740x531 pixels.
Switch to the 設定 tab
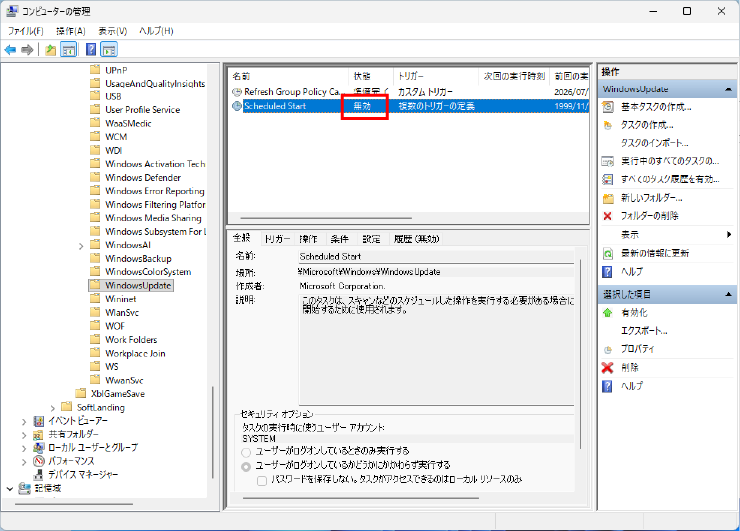(371, 239)
